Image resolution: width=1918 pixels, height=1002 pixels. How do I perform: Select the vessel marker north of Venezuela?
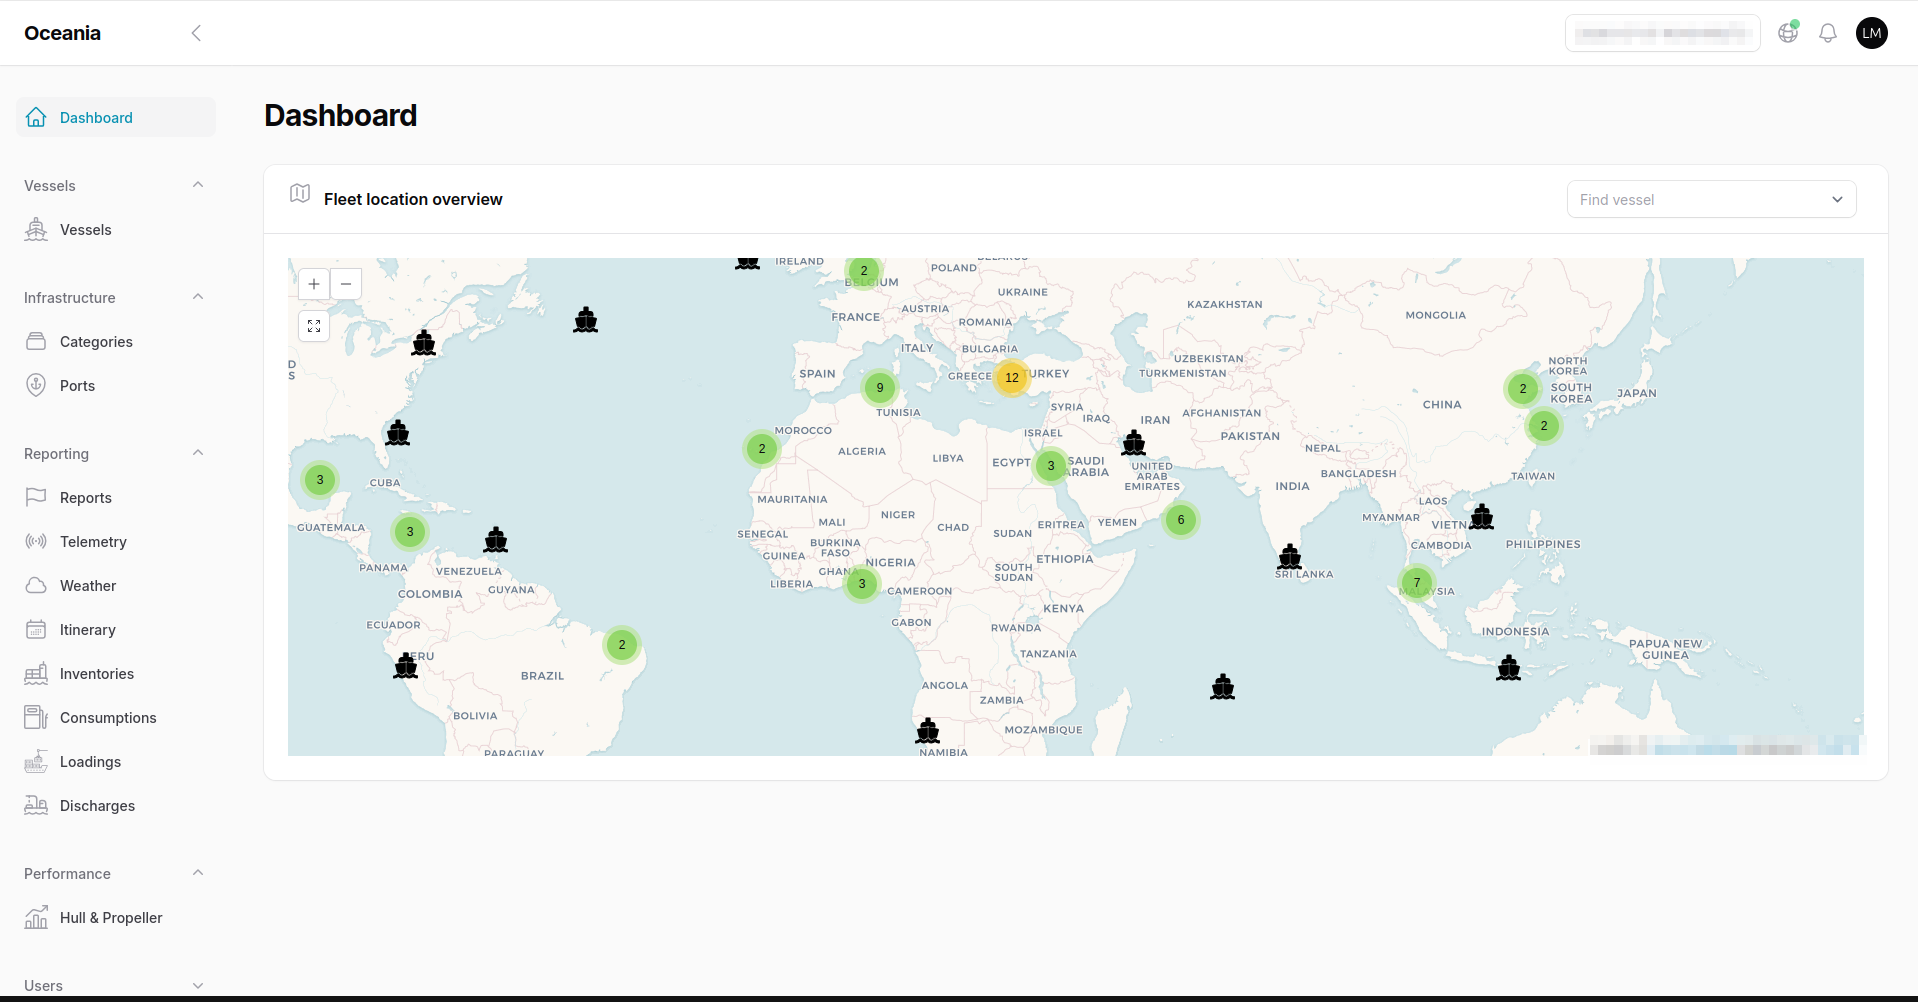tap(496, 540)
